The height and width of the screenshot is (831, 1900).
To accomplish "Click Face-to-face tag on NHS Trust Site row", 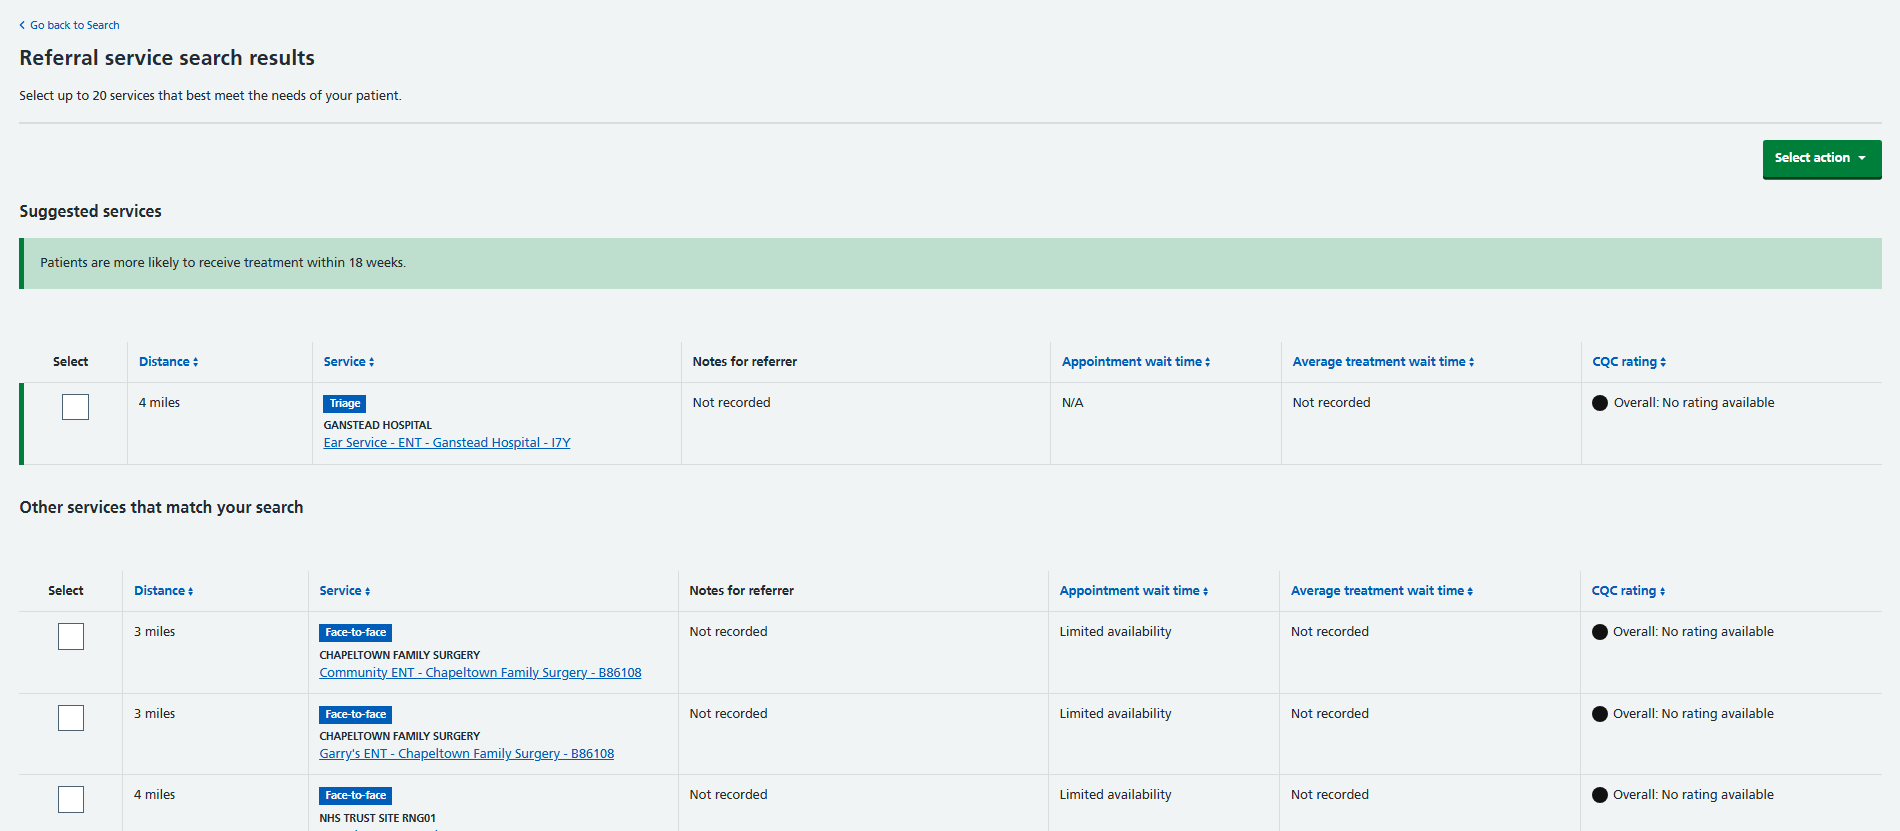I will coord(355,796).
